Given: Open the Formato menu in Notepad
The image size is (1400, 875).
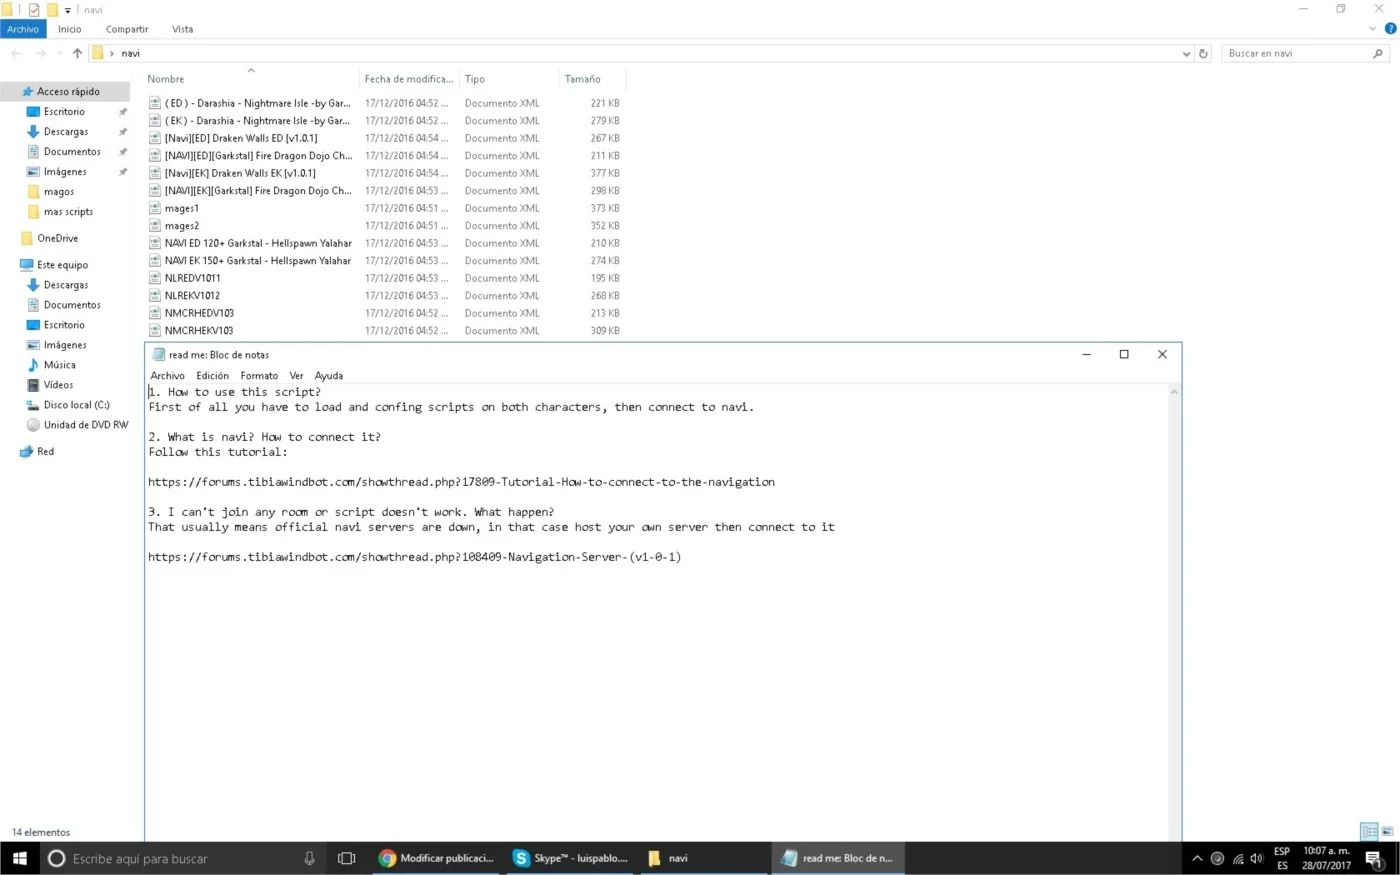Looking at the screenshot, I should tap(259, 375).
